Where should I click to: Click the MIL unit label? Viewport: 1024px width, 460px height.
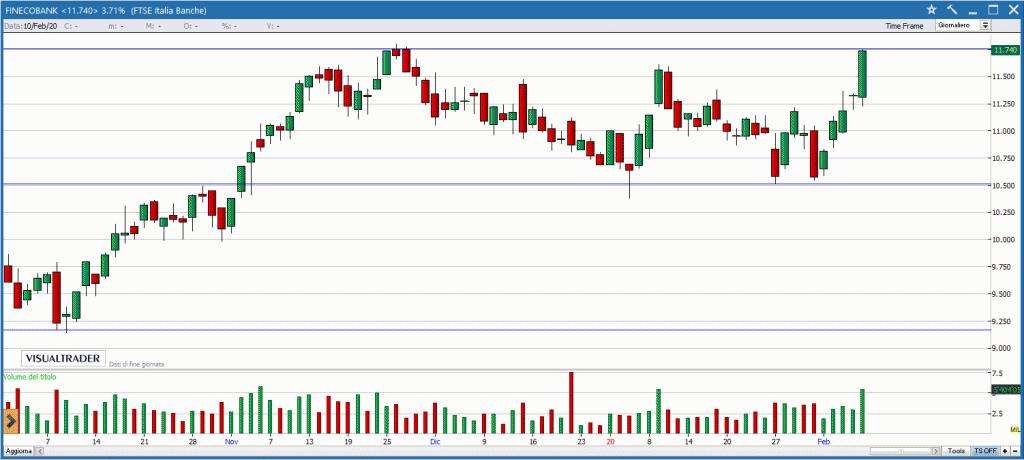(x=1015, y=429)
